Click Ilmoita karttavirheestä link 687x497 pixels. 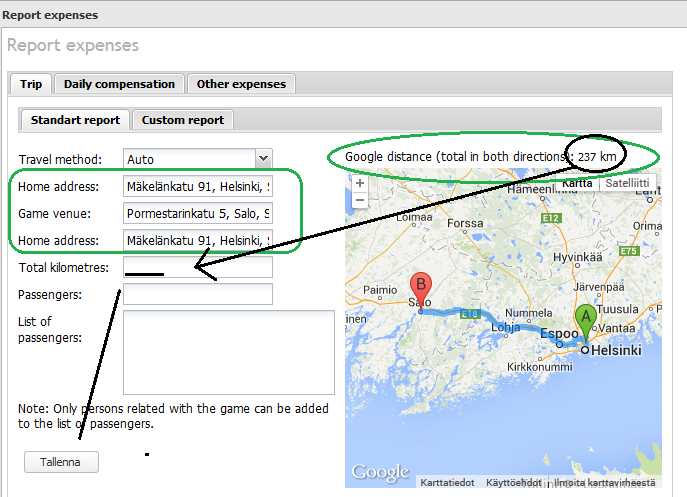coord(605,483)
